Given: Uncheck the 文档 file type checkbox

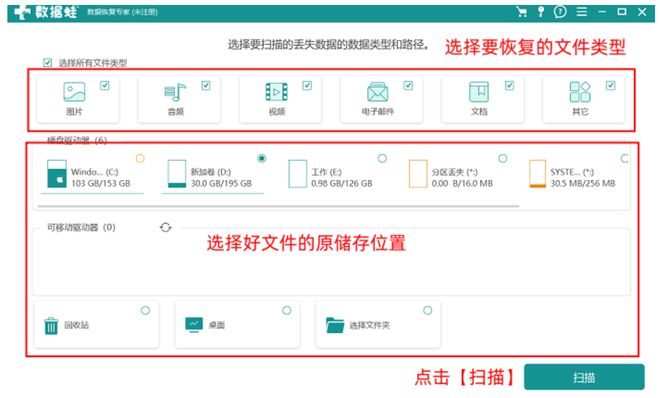Looking at the screenshot, I should tap(509, 85).
